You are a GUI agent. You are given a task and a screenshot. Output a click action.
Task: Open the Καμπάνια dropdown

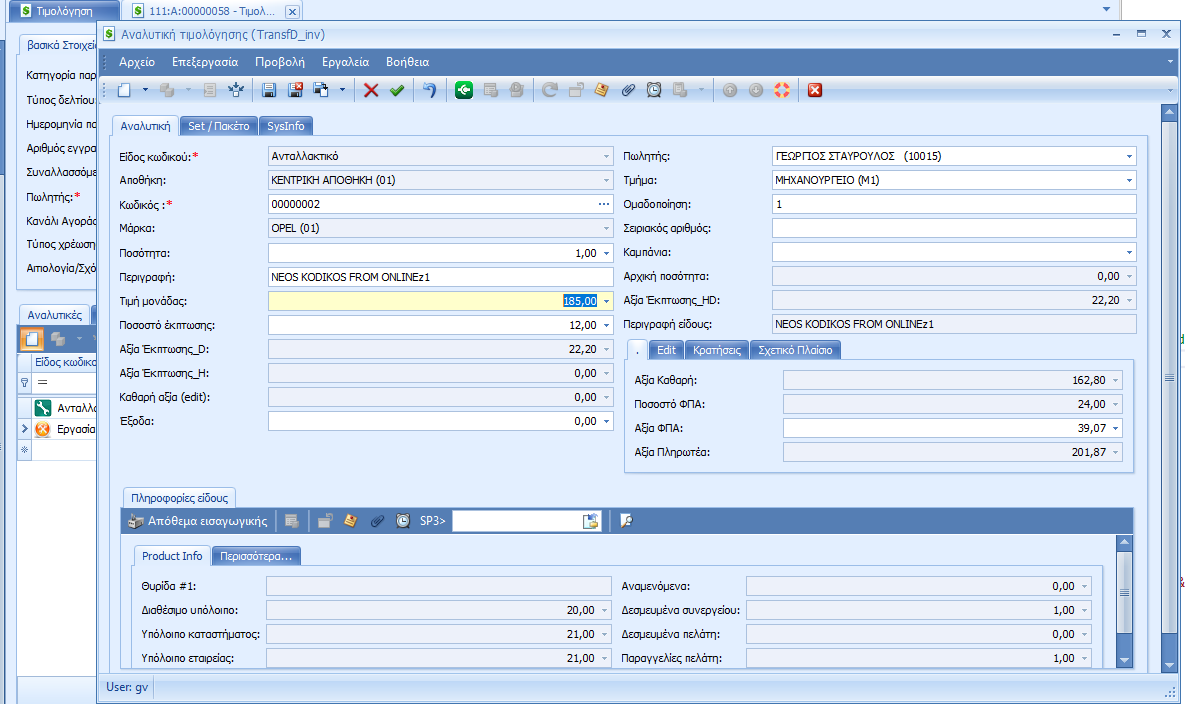pyautogui.click(x=1129, y=252)
